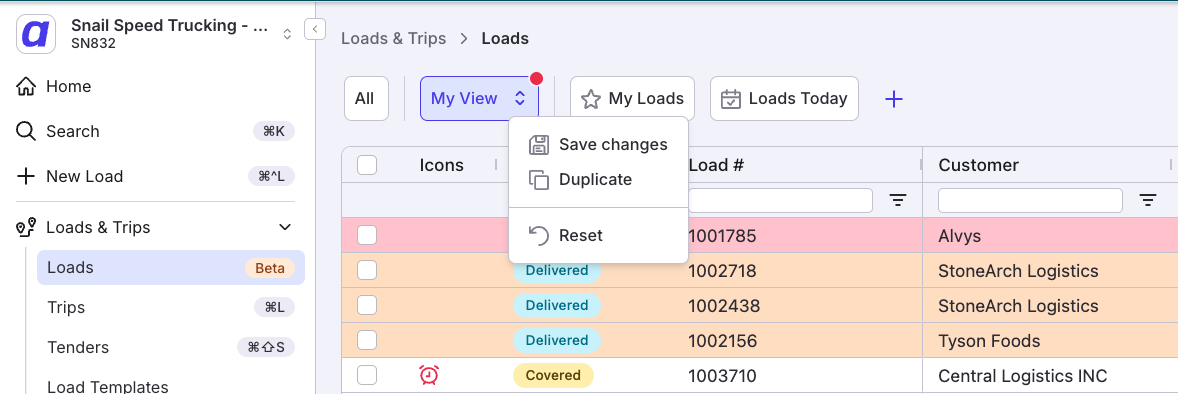Click the Alvys logo icon
Viewport: 1178px width, 394px height.
35,34
